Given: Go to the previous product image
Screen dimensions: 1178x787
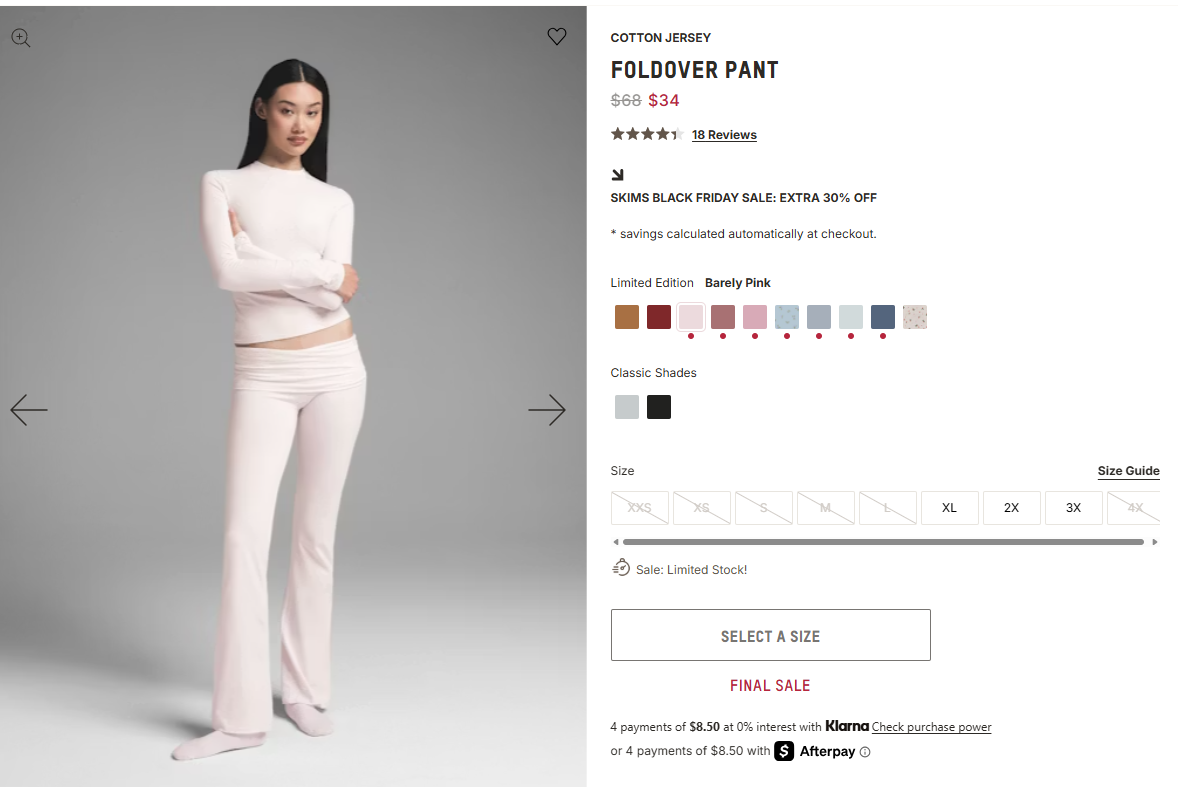Looking at the screenshot, I should tap(29, 410).
